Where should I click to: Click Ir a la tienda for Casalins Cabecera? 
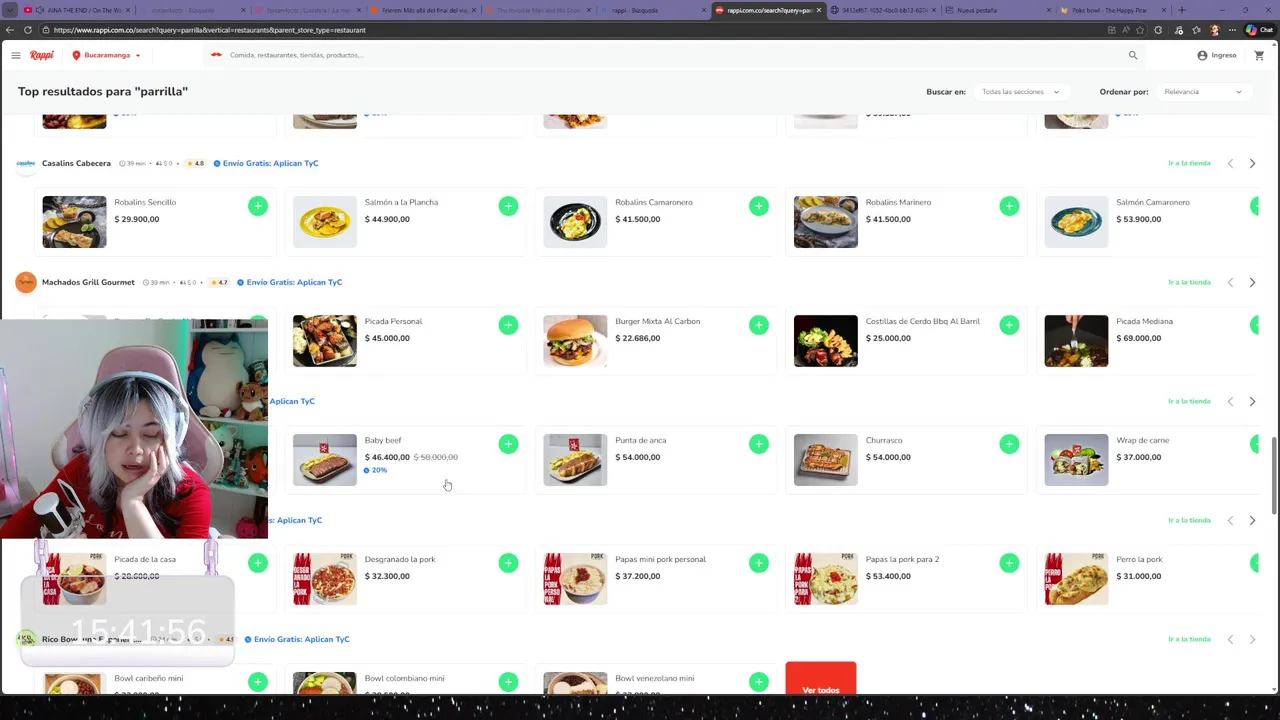pos(1189,163)
